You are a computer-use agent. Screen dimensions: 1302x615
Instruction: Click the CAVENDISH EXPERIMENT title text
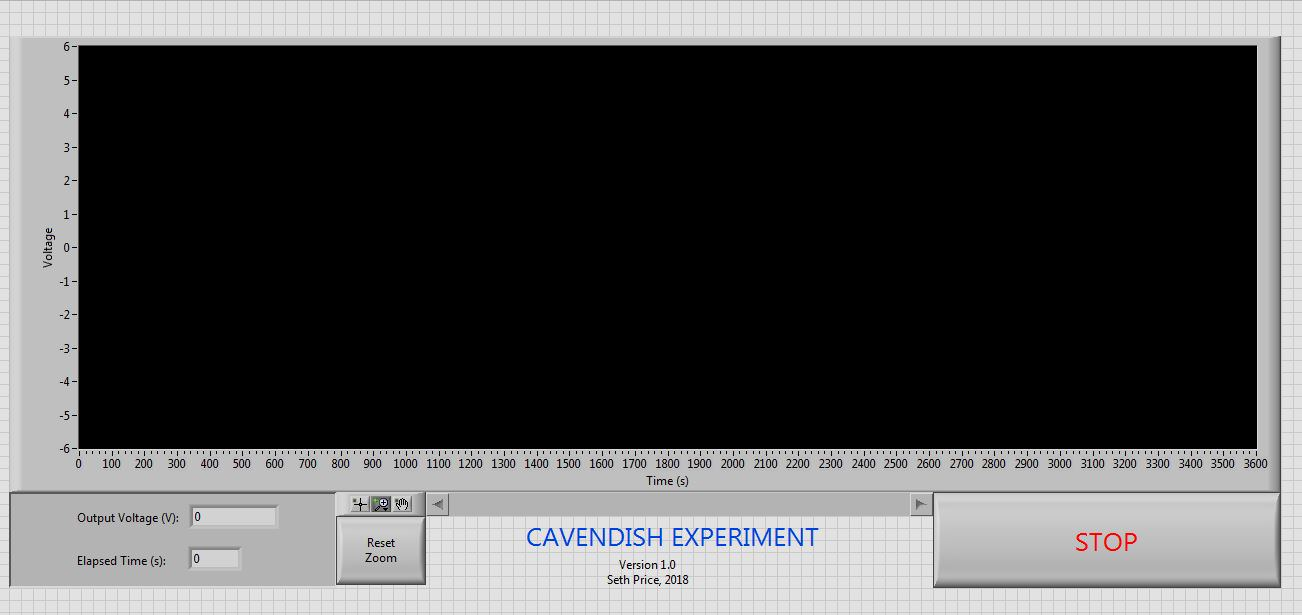672,537
